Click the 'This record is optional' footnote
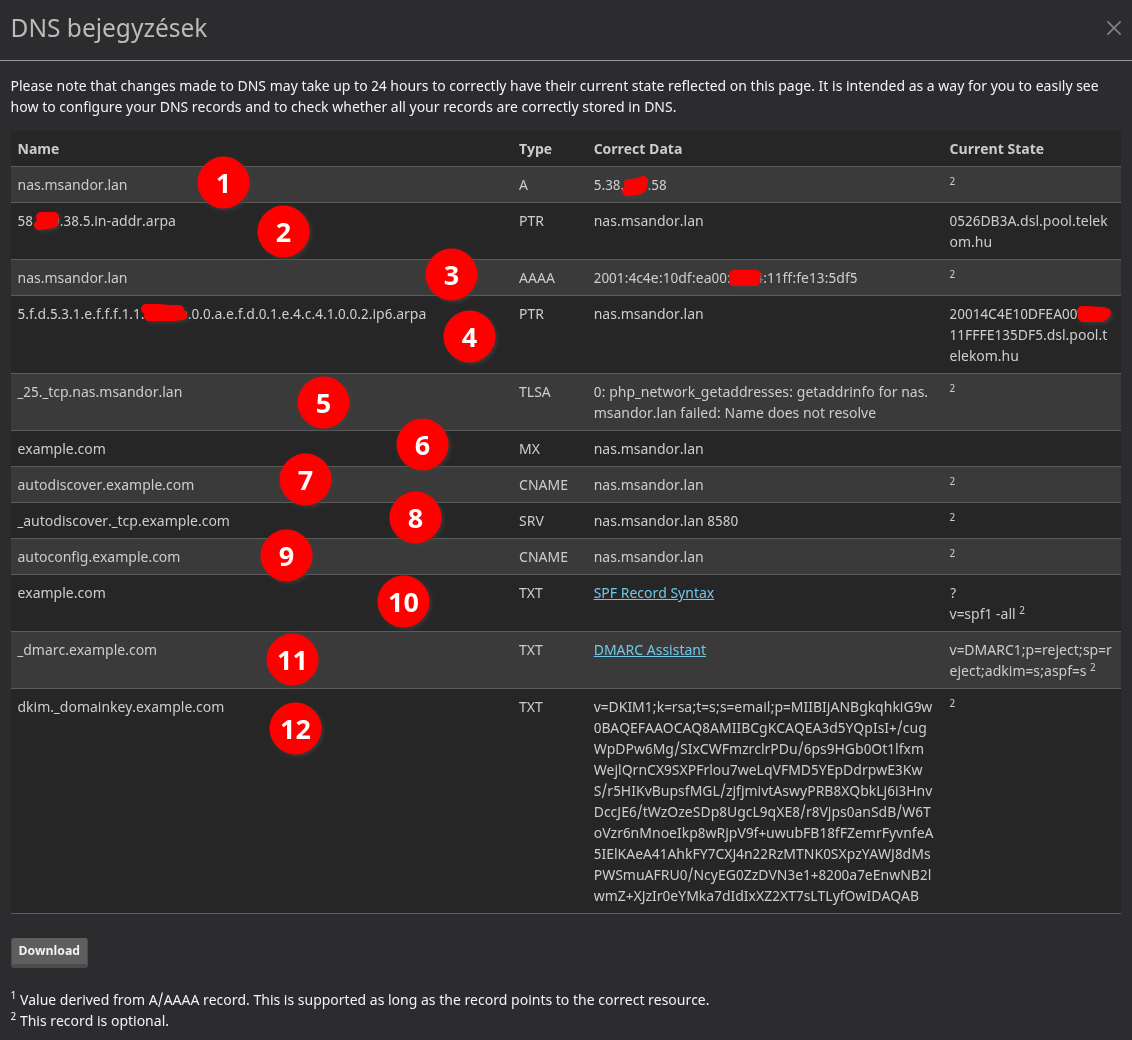1132x1040 pixels. pos(94,1021)
